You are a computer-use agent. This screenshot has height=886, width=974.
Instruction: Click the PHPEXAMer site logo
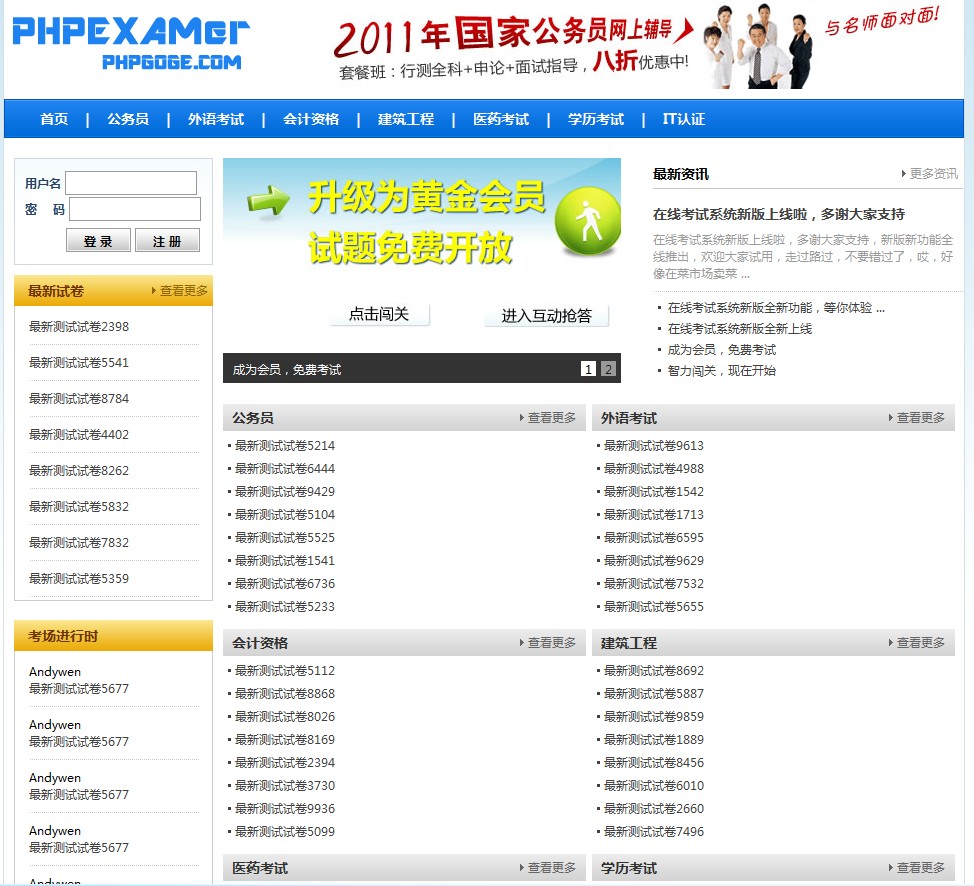tap(130, 43)
